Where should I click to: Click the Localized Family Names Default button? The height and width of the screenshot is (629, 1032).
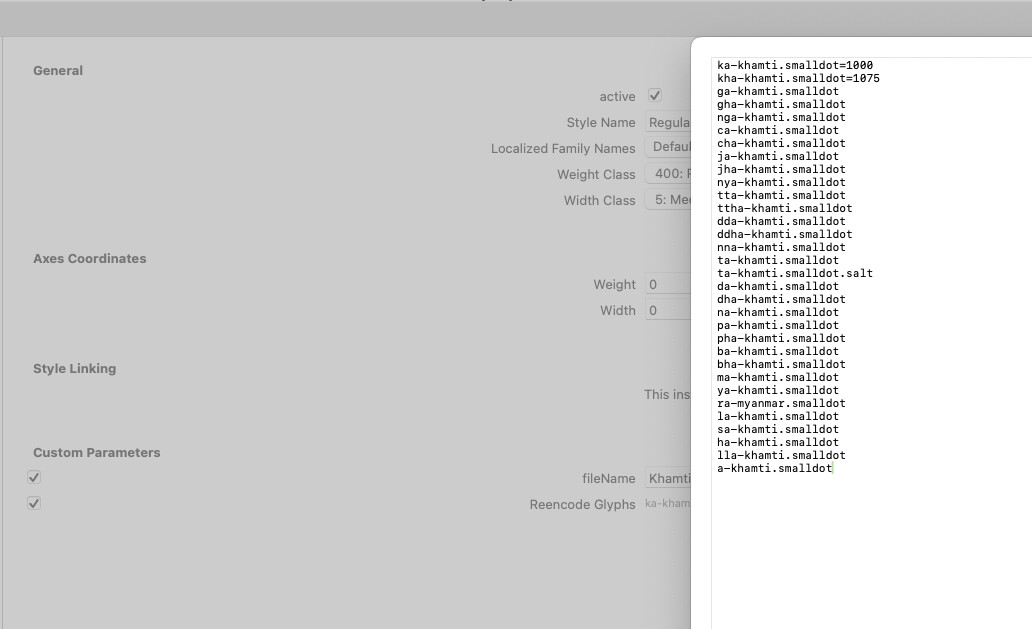[x=668, y=148]
